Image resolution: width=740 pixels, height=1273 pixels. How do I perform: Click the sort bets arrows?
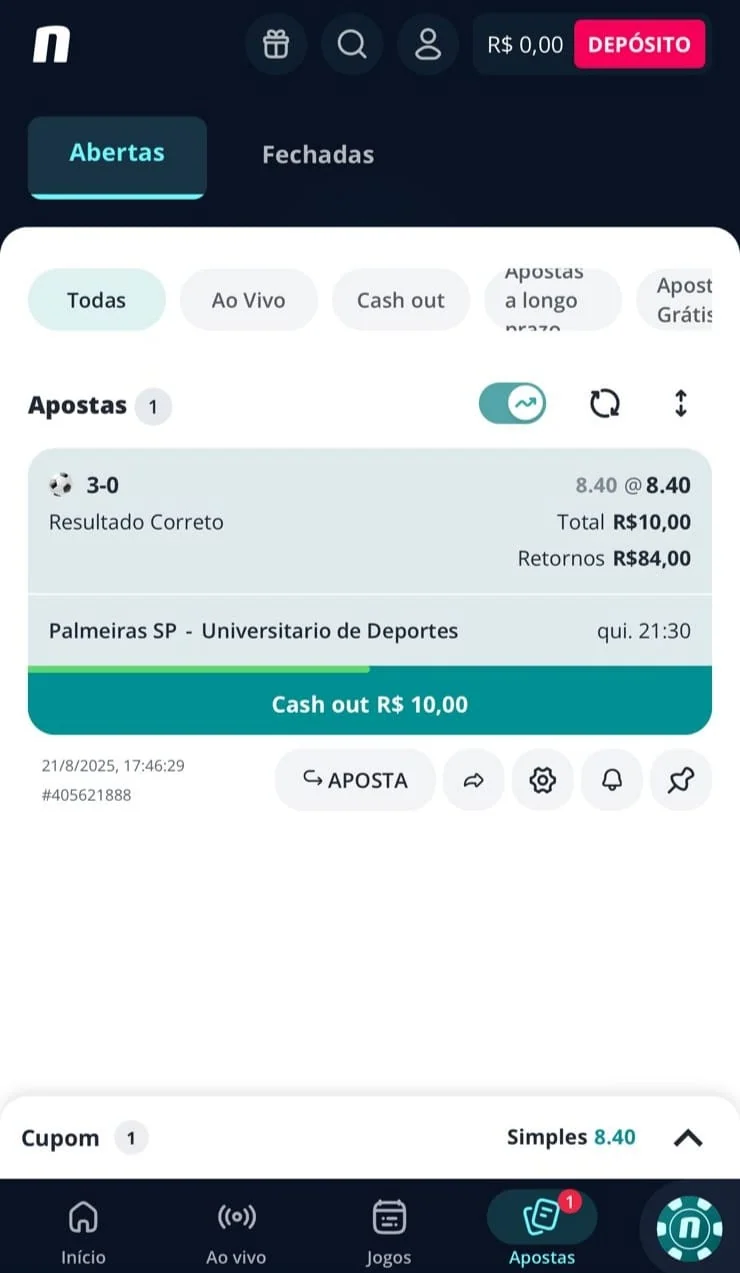[681, 403]
